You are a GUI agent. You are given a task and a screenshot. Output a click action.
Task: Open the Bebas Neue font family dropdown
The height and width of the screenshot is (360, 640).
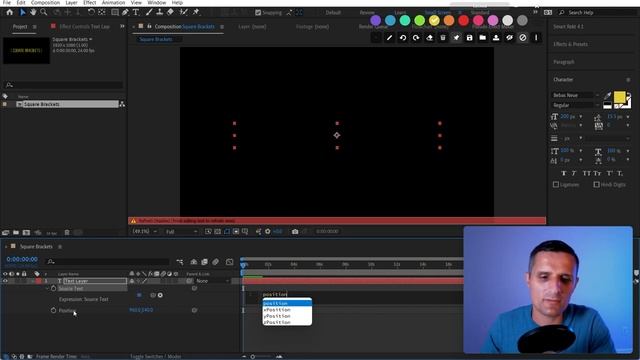coord(576,95)
